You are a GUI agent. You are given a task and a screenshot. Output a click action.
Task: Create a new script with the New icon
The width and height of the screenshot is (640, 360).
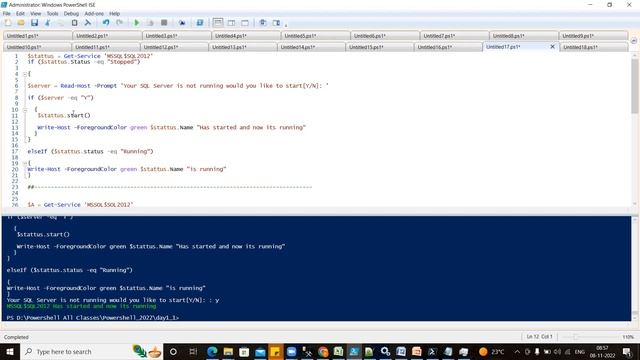coord(8,23)
